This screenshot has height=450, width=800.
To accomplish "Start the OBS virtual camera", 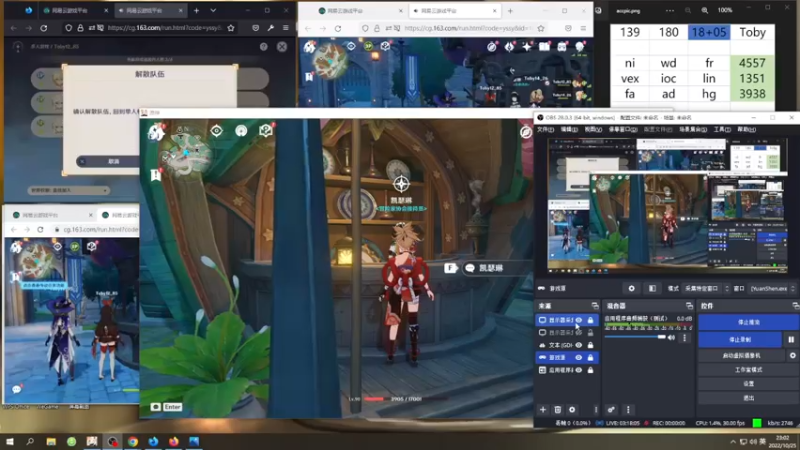I will click(x=741, y=356).
